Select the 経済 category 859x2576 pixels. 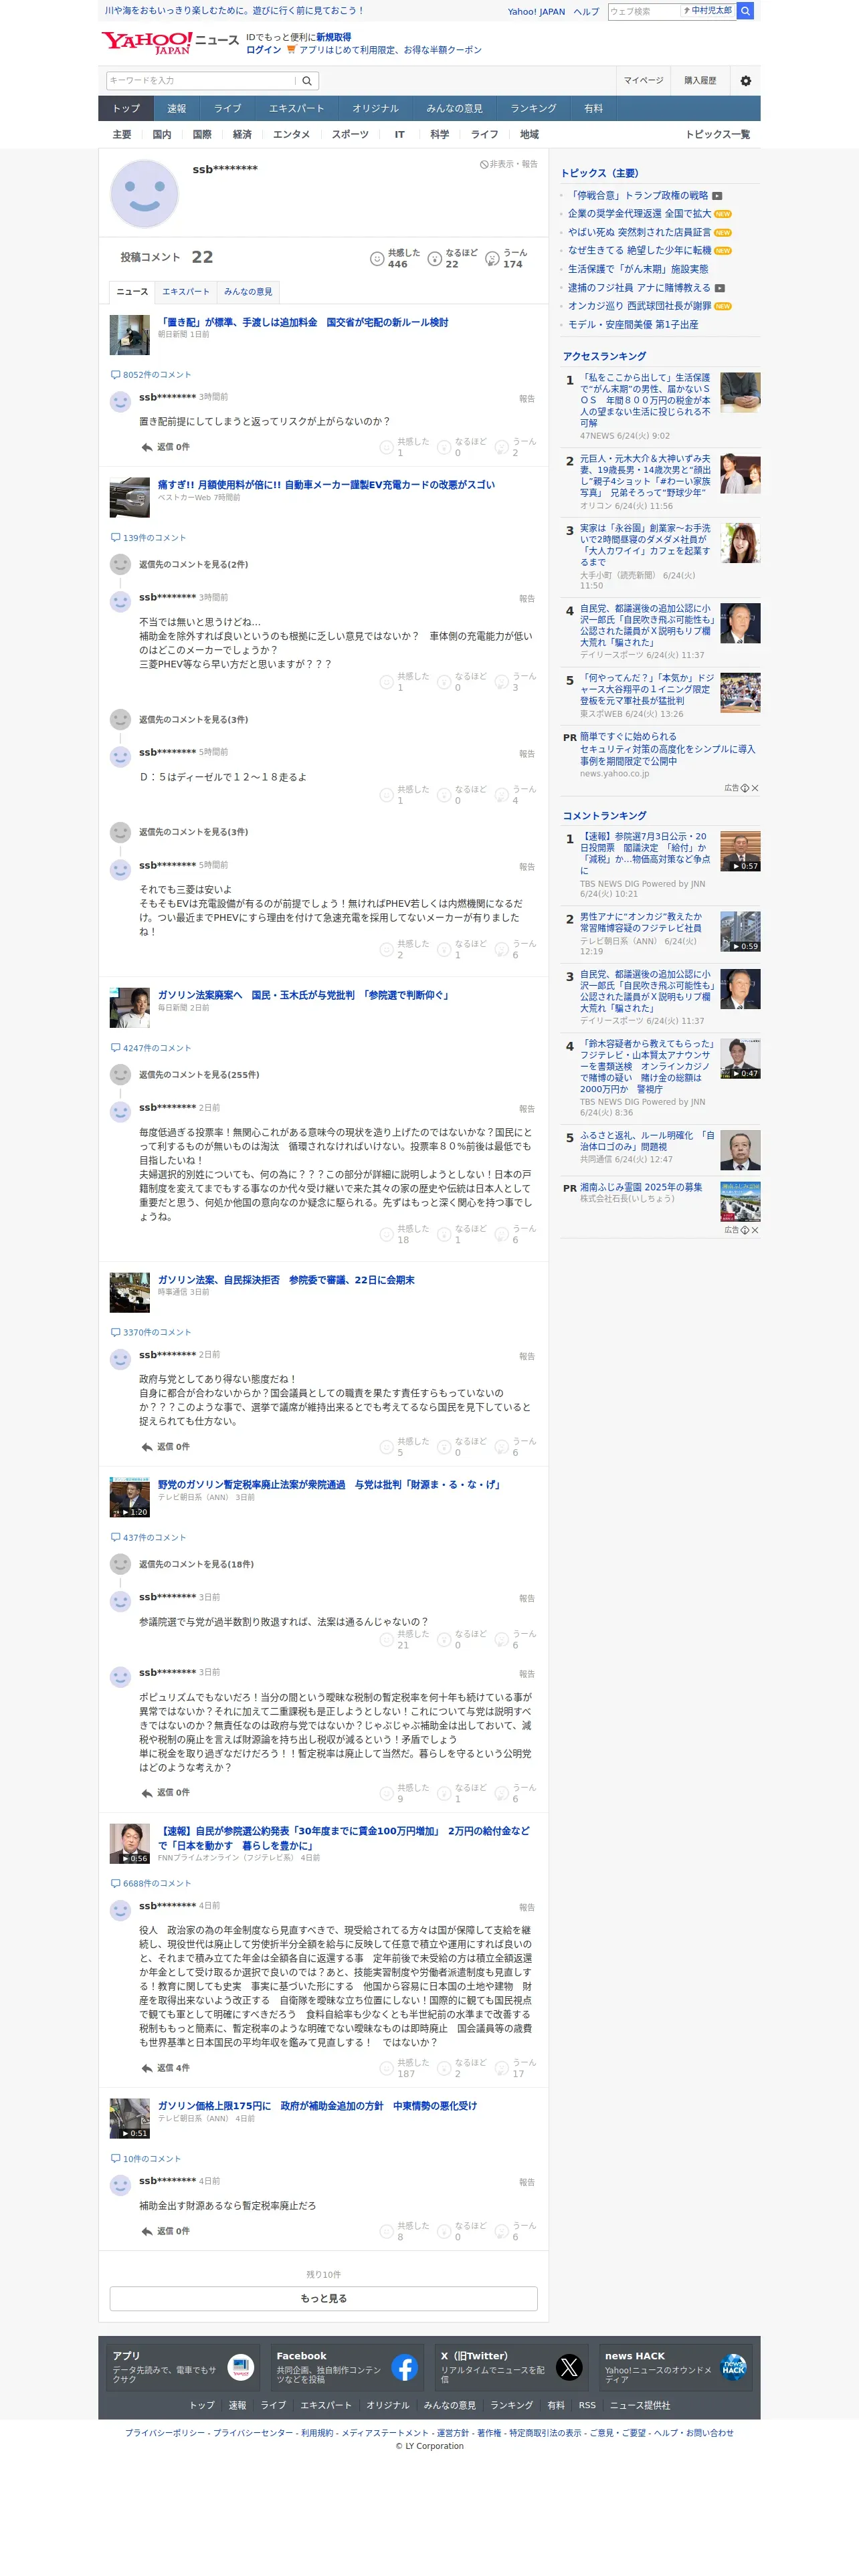pos(242,134)
